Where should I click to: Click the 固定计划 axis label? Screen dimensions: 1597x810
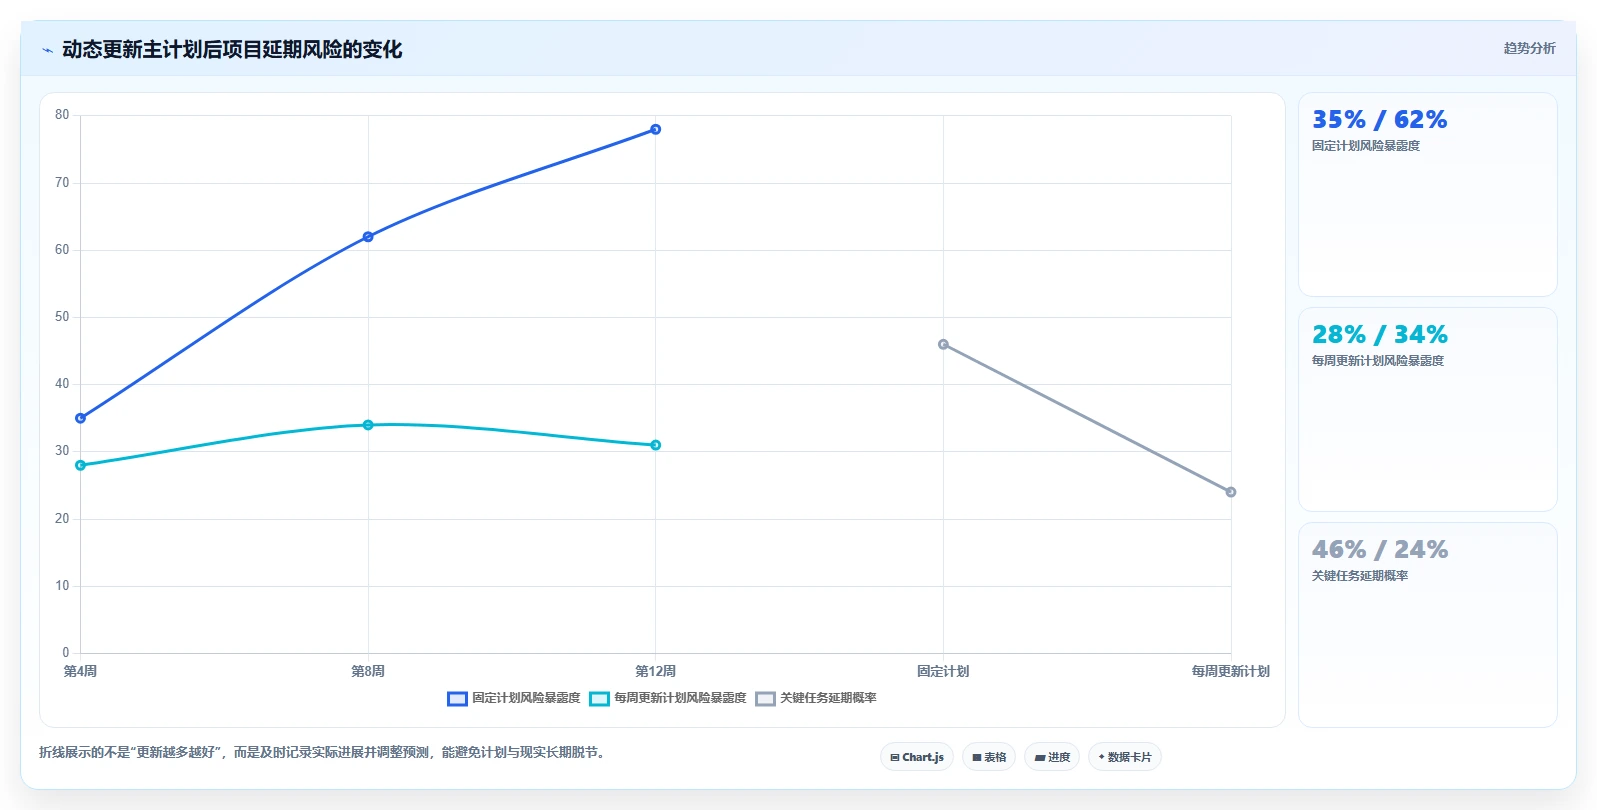point(943,671)
